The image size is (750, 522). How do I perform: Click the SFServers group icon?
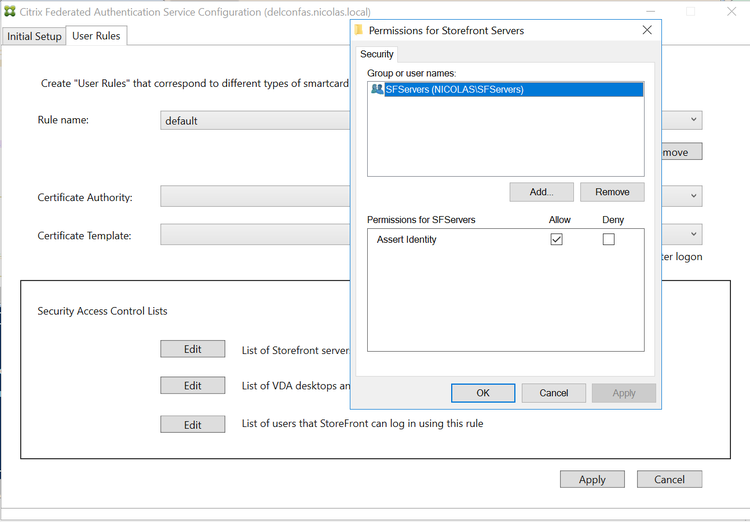click(x=377, y=89)
